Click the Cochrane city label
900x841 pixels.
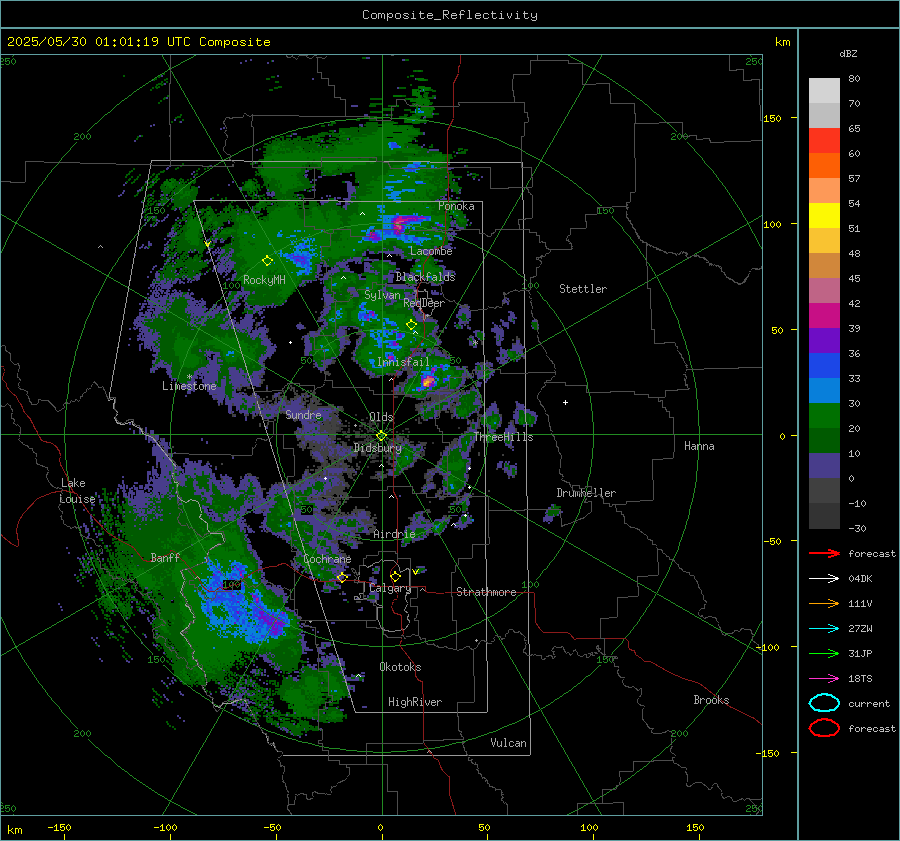[x=327, y=559]
